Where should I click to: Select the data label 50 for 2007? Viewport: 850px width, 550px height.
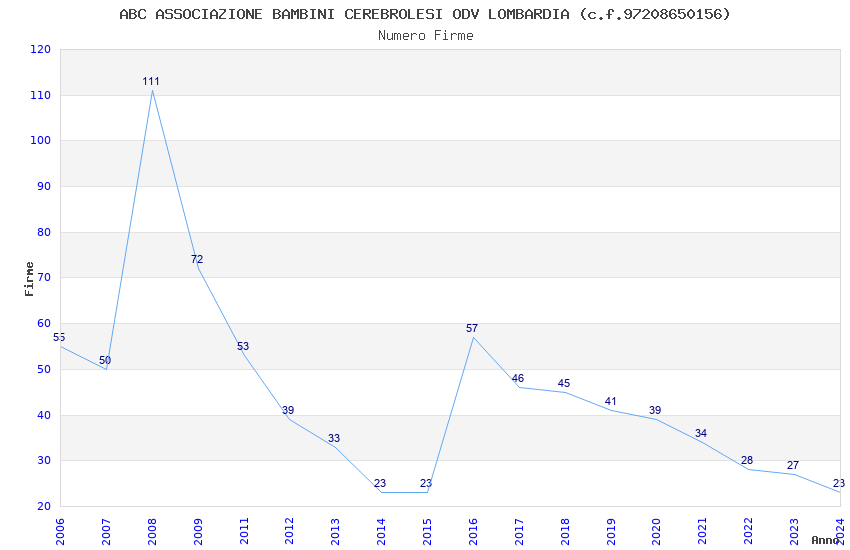click(x=105, y=360)
